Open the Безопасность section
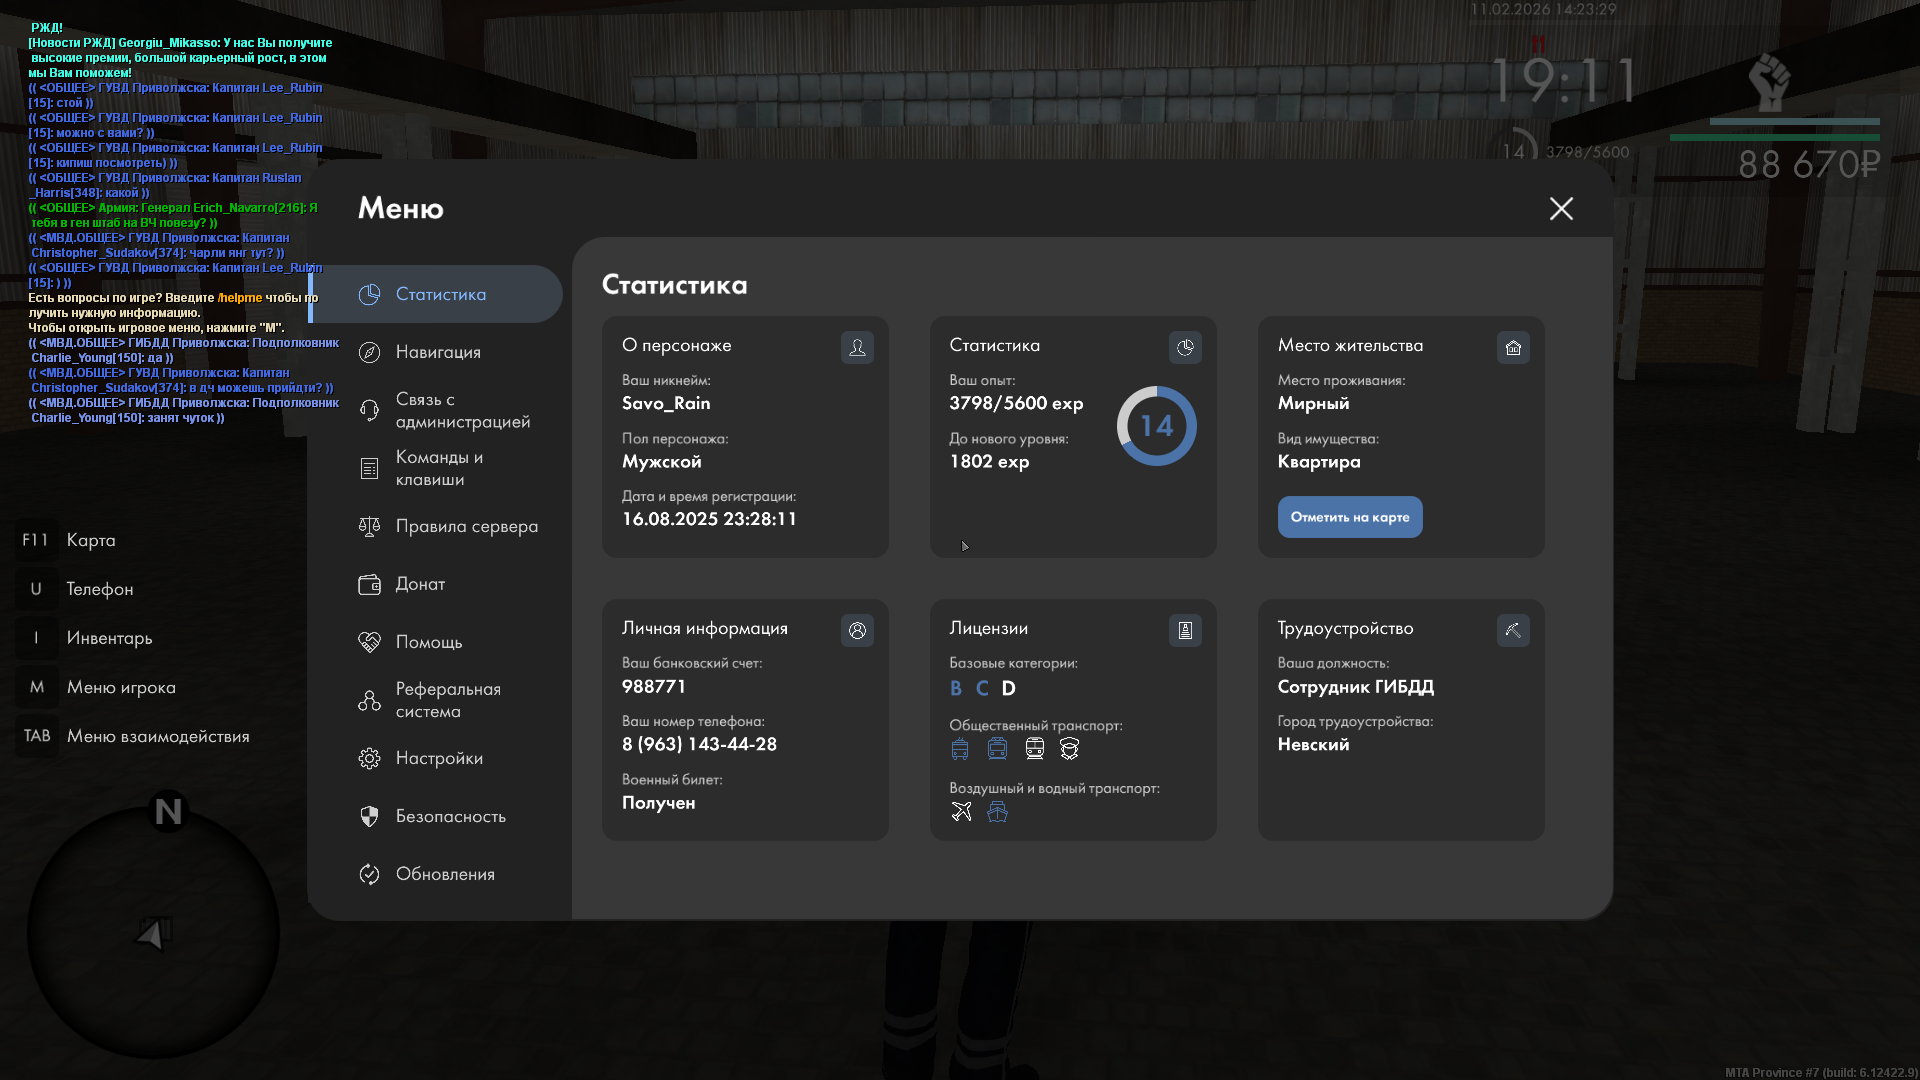The height and width of the screenshot is (1080, 1920). [450, 816]
